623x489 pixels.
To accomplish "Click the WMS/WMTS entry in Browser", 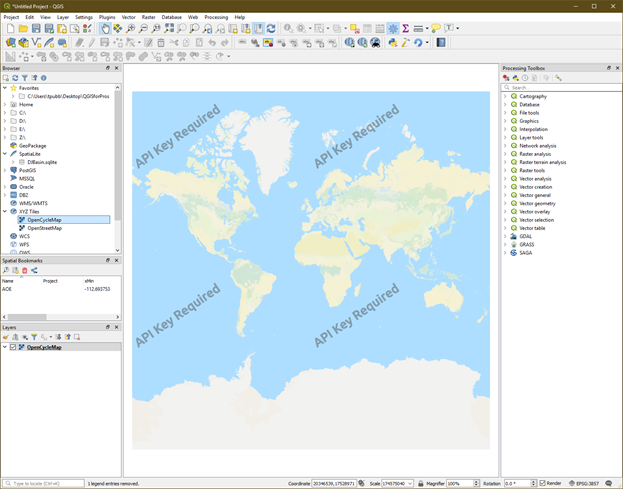I will 33,203.
